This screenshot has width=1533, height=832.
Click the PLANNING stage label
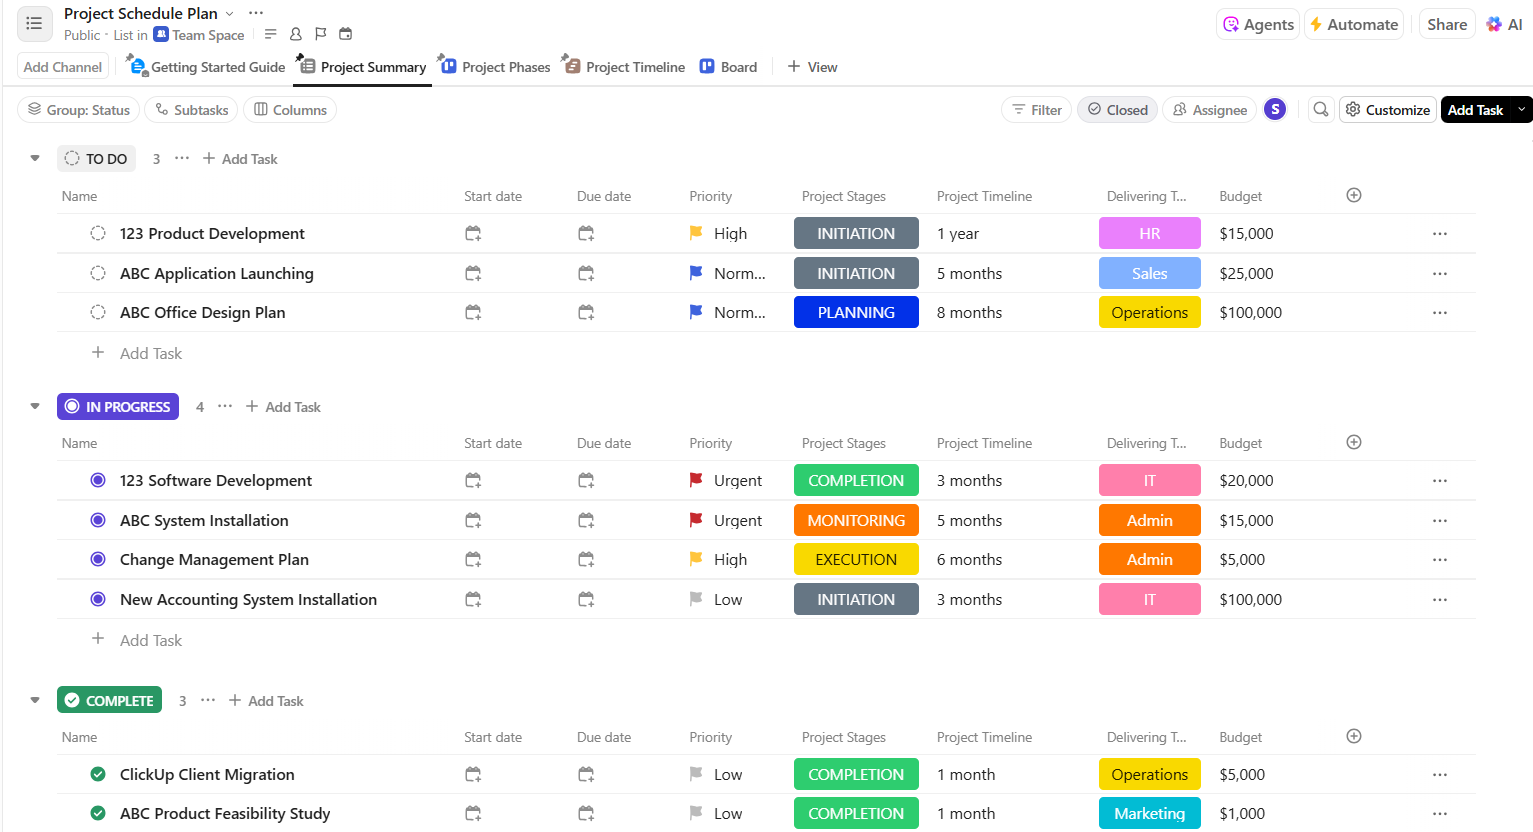[x=856, y=313]
